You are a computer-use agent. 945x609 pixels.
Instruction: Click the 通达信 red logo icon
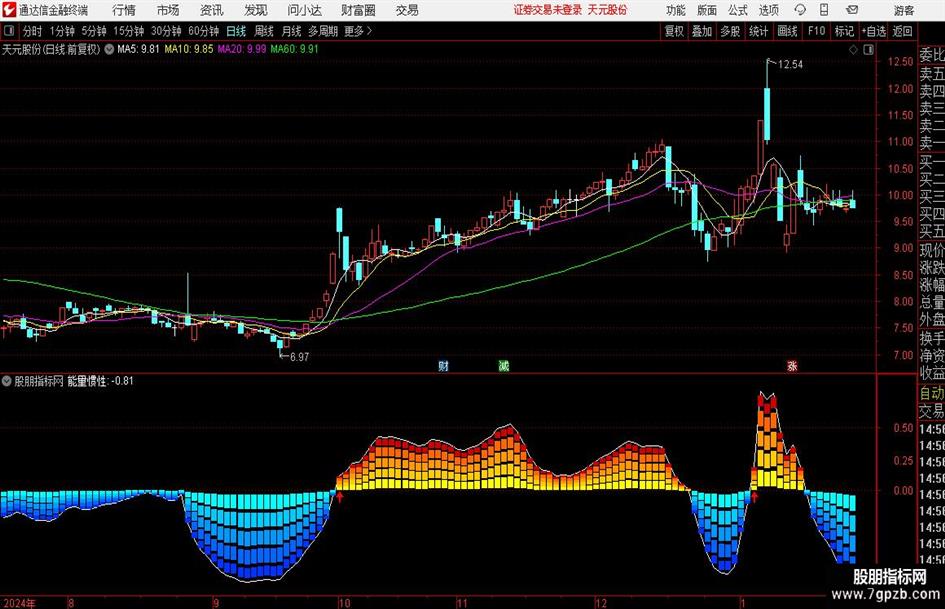[9, 10]
